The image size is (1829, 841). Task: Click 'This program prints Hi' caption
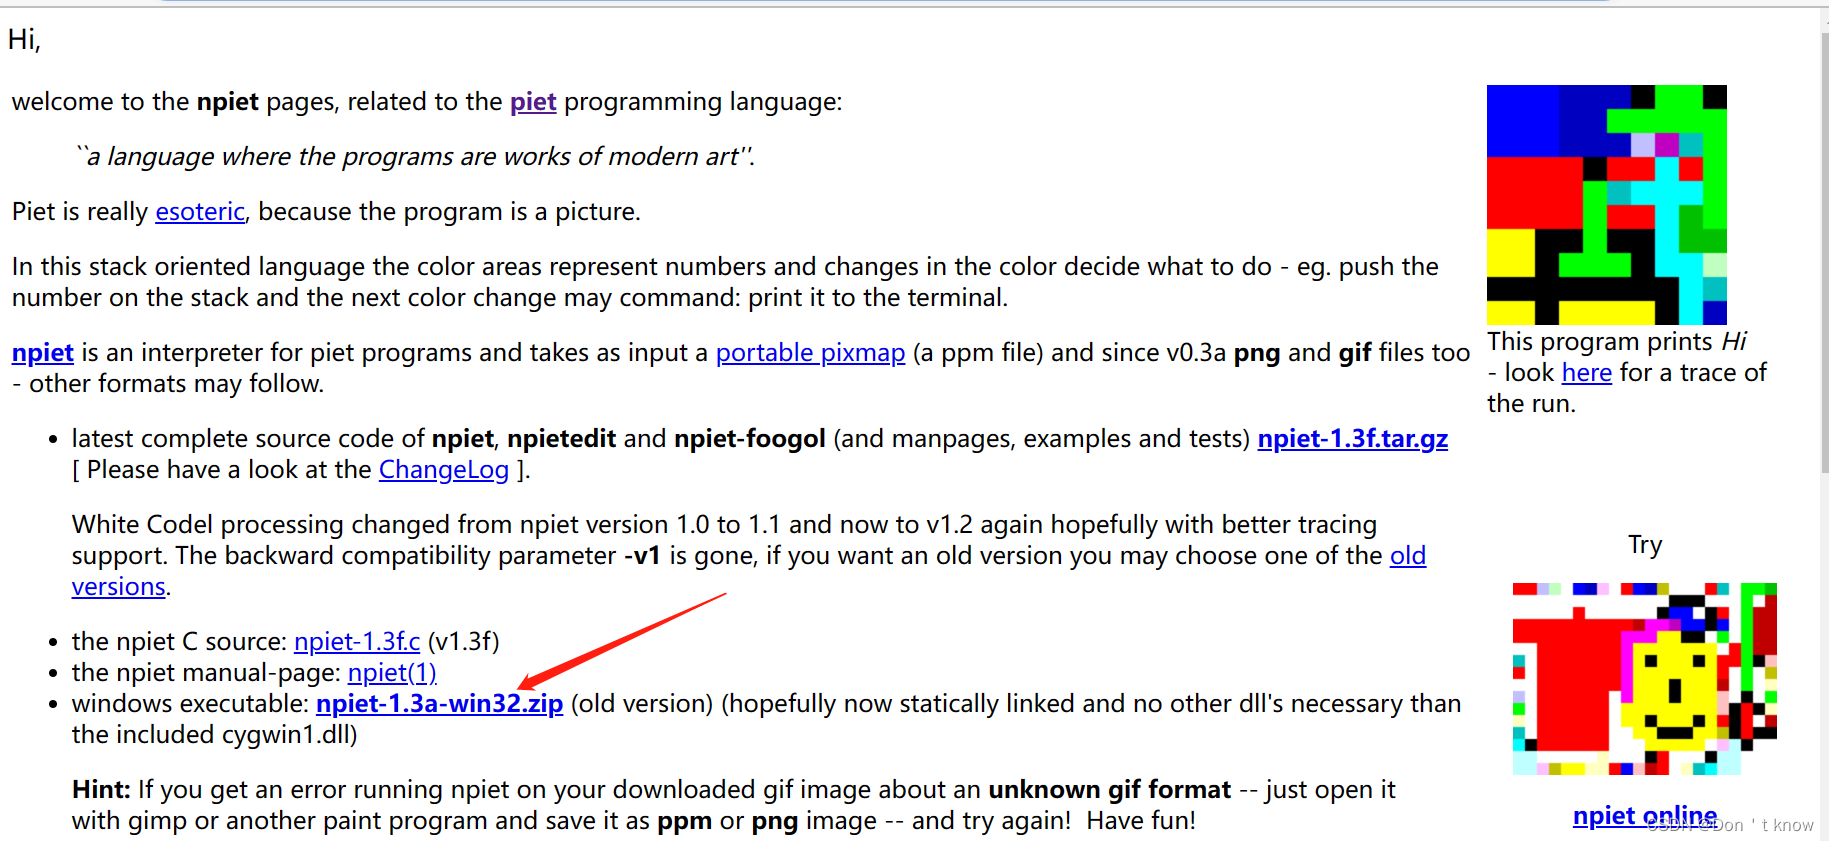pyautogui.click(x=1616, y=342)
